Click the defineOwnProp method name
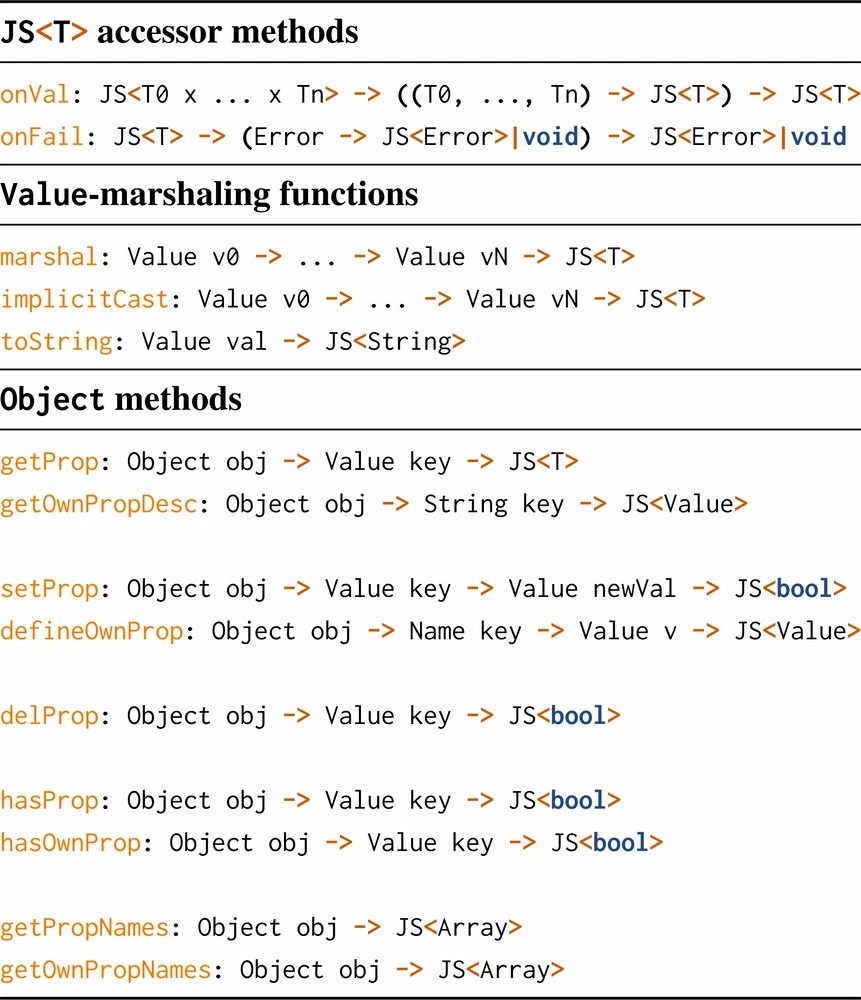The width and height of the screenshot is (861, 1000). [91, 631]
